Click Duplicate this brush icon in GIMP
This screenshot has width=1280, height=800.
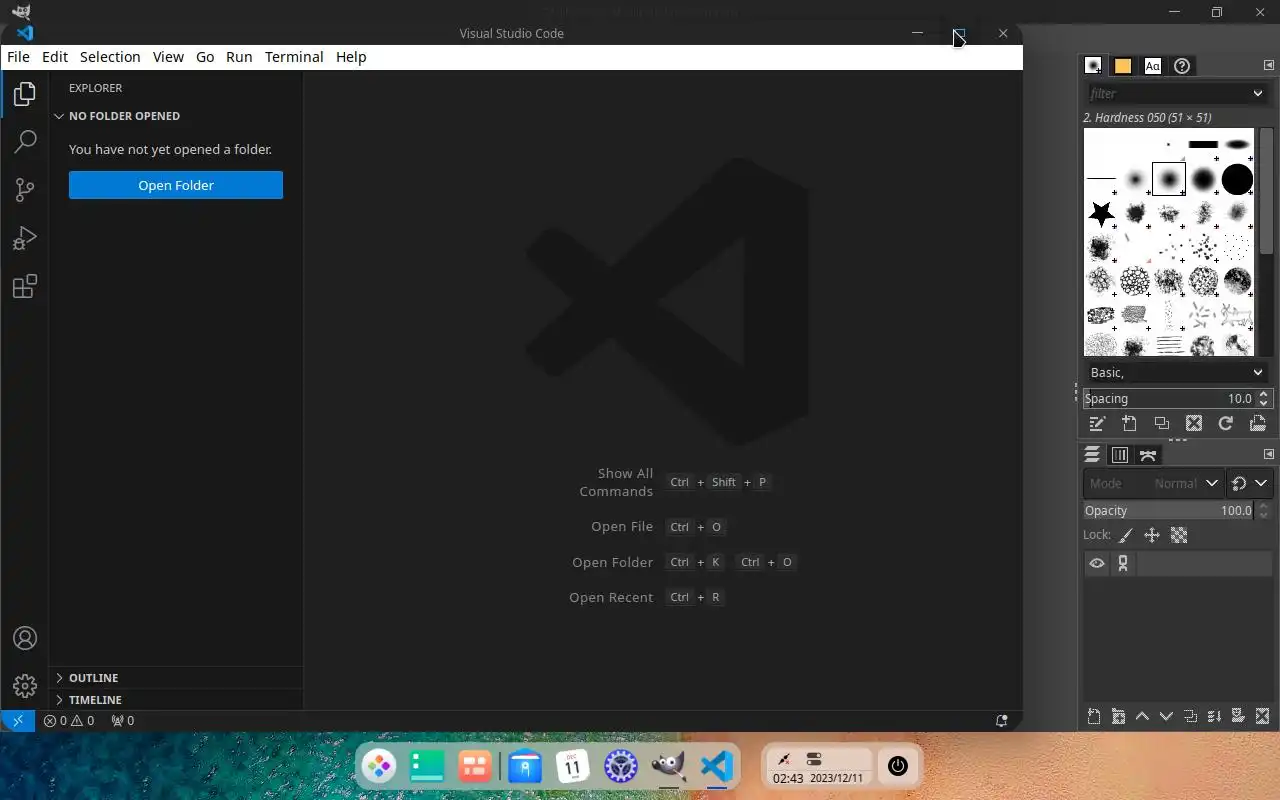[x=1161, y=424]
